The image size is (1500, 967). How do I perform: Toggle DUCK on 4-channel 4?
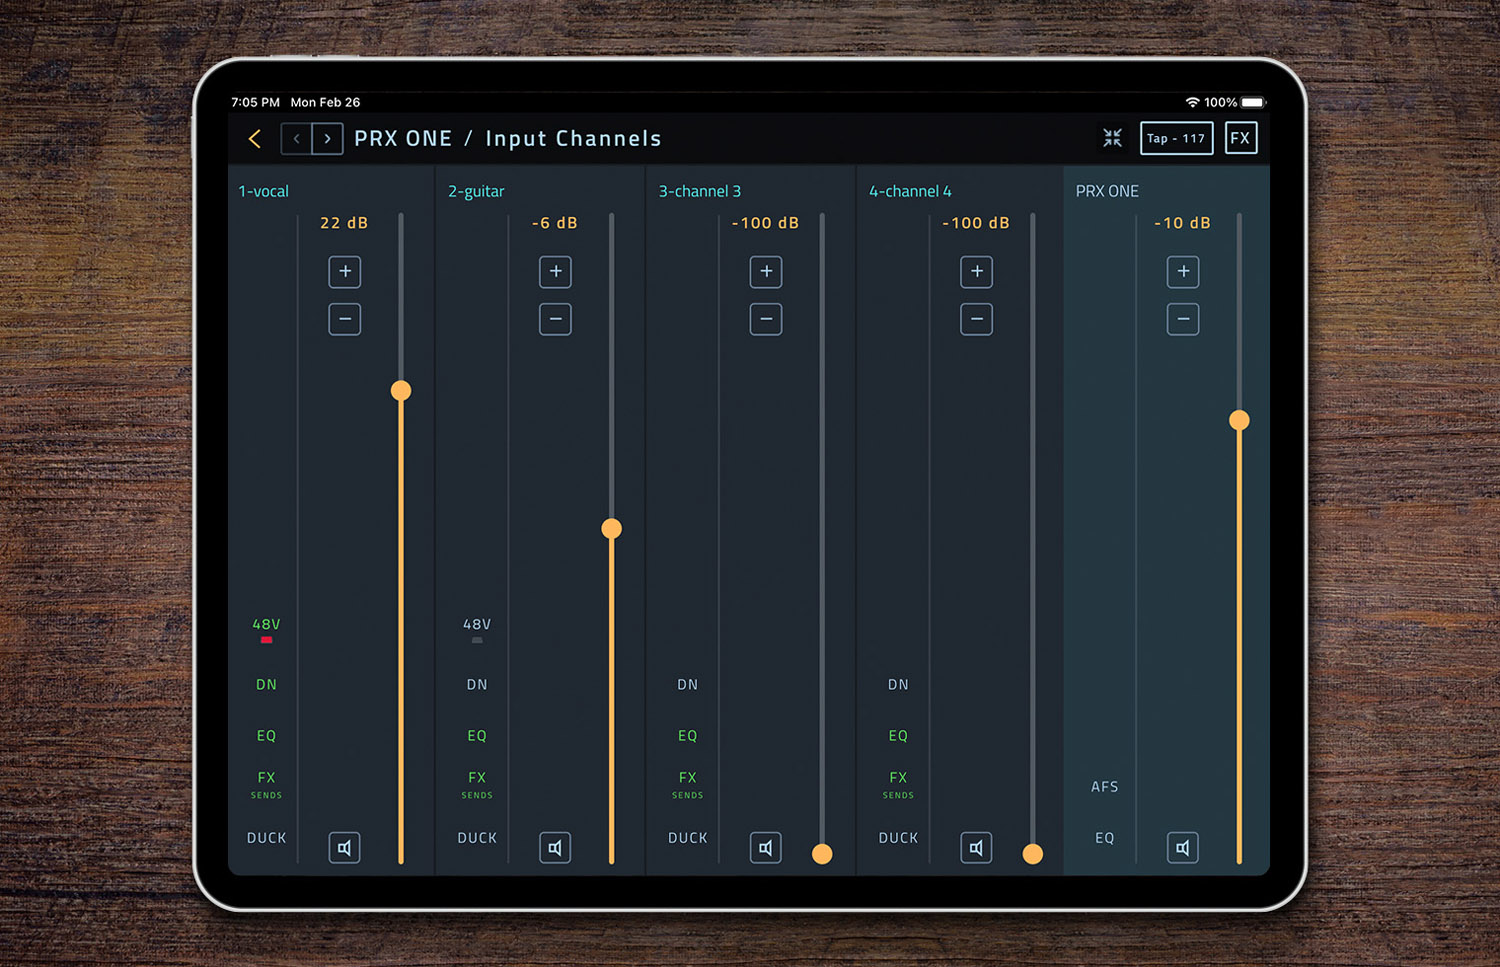click(898, 838)
